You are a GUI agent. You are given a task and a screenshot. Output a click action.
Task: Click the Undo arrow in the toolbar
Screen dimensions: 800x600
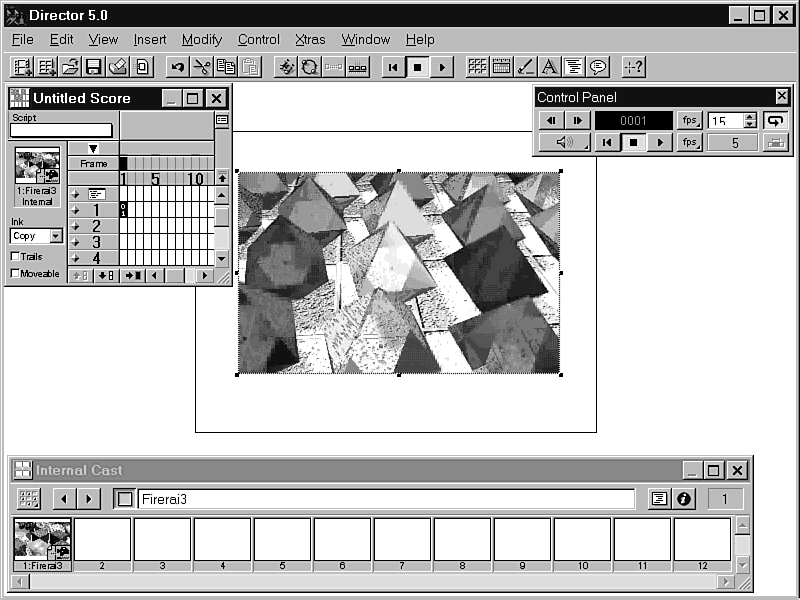coord(178,67)
